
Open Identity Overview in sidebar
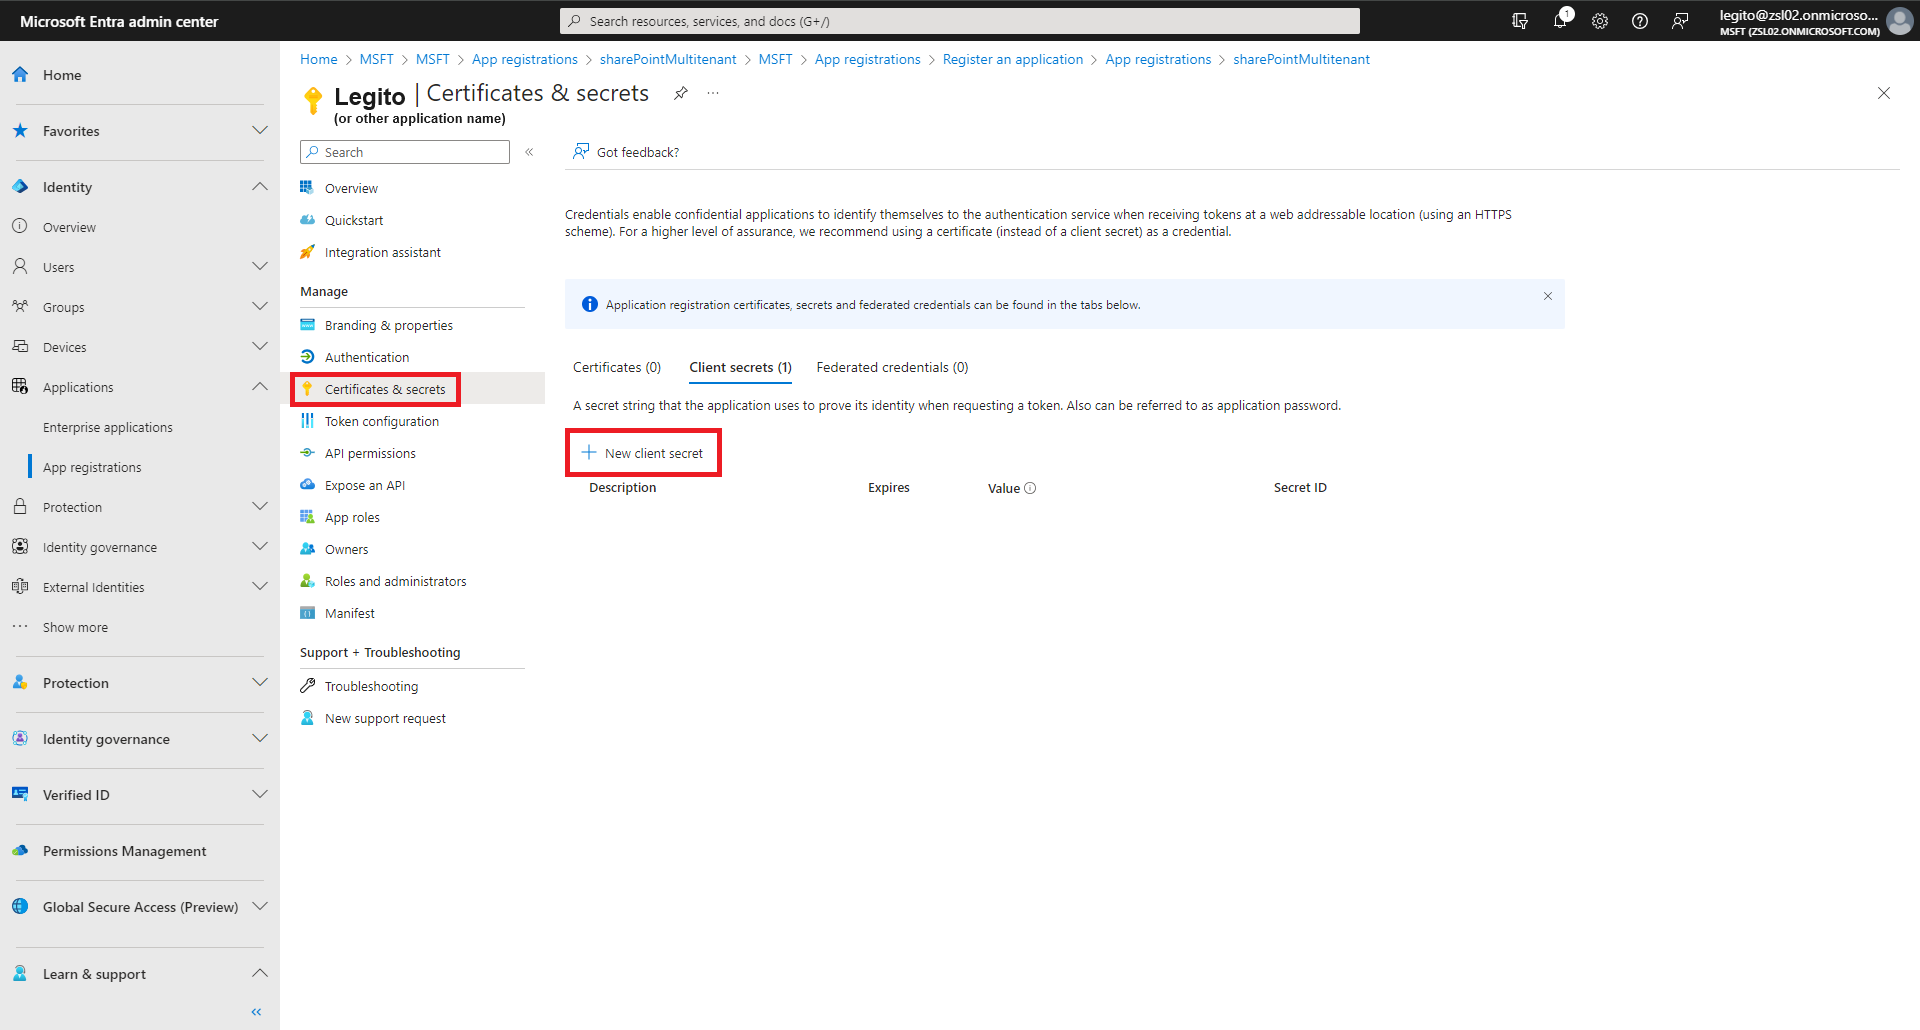coord(69,227)
